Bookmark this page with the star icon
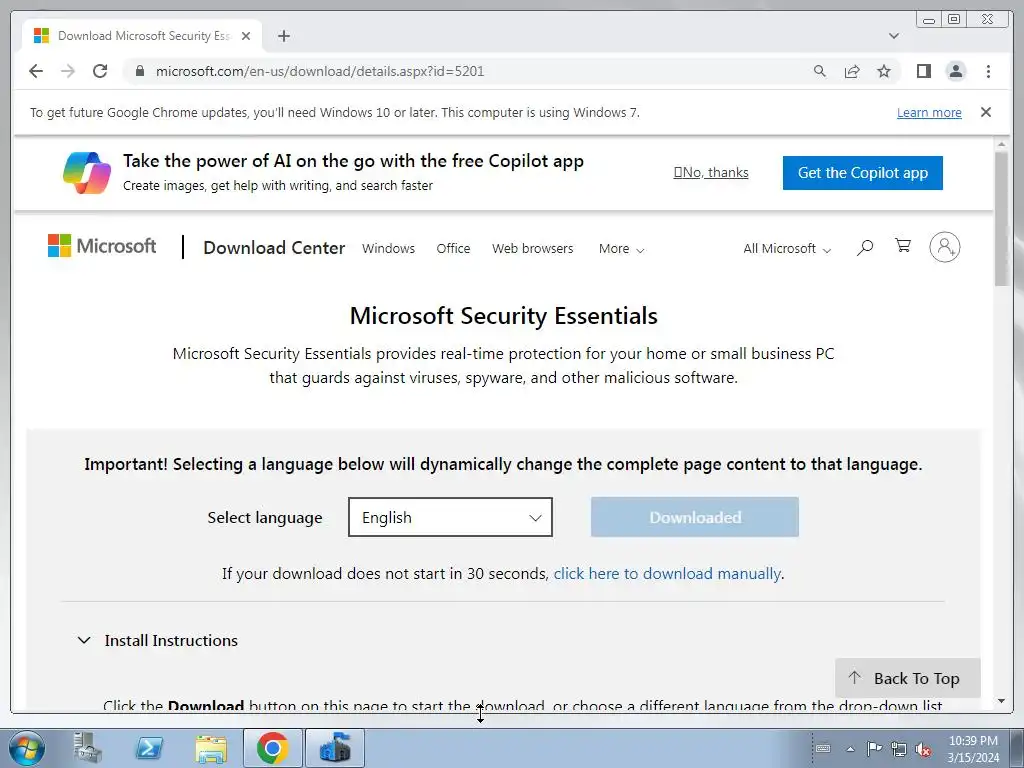The height and width of the screenshot is (768, 1024). click(884, 71)
